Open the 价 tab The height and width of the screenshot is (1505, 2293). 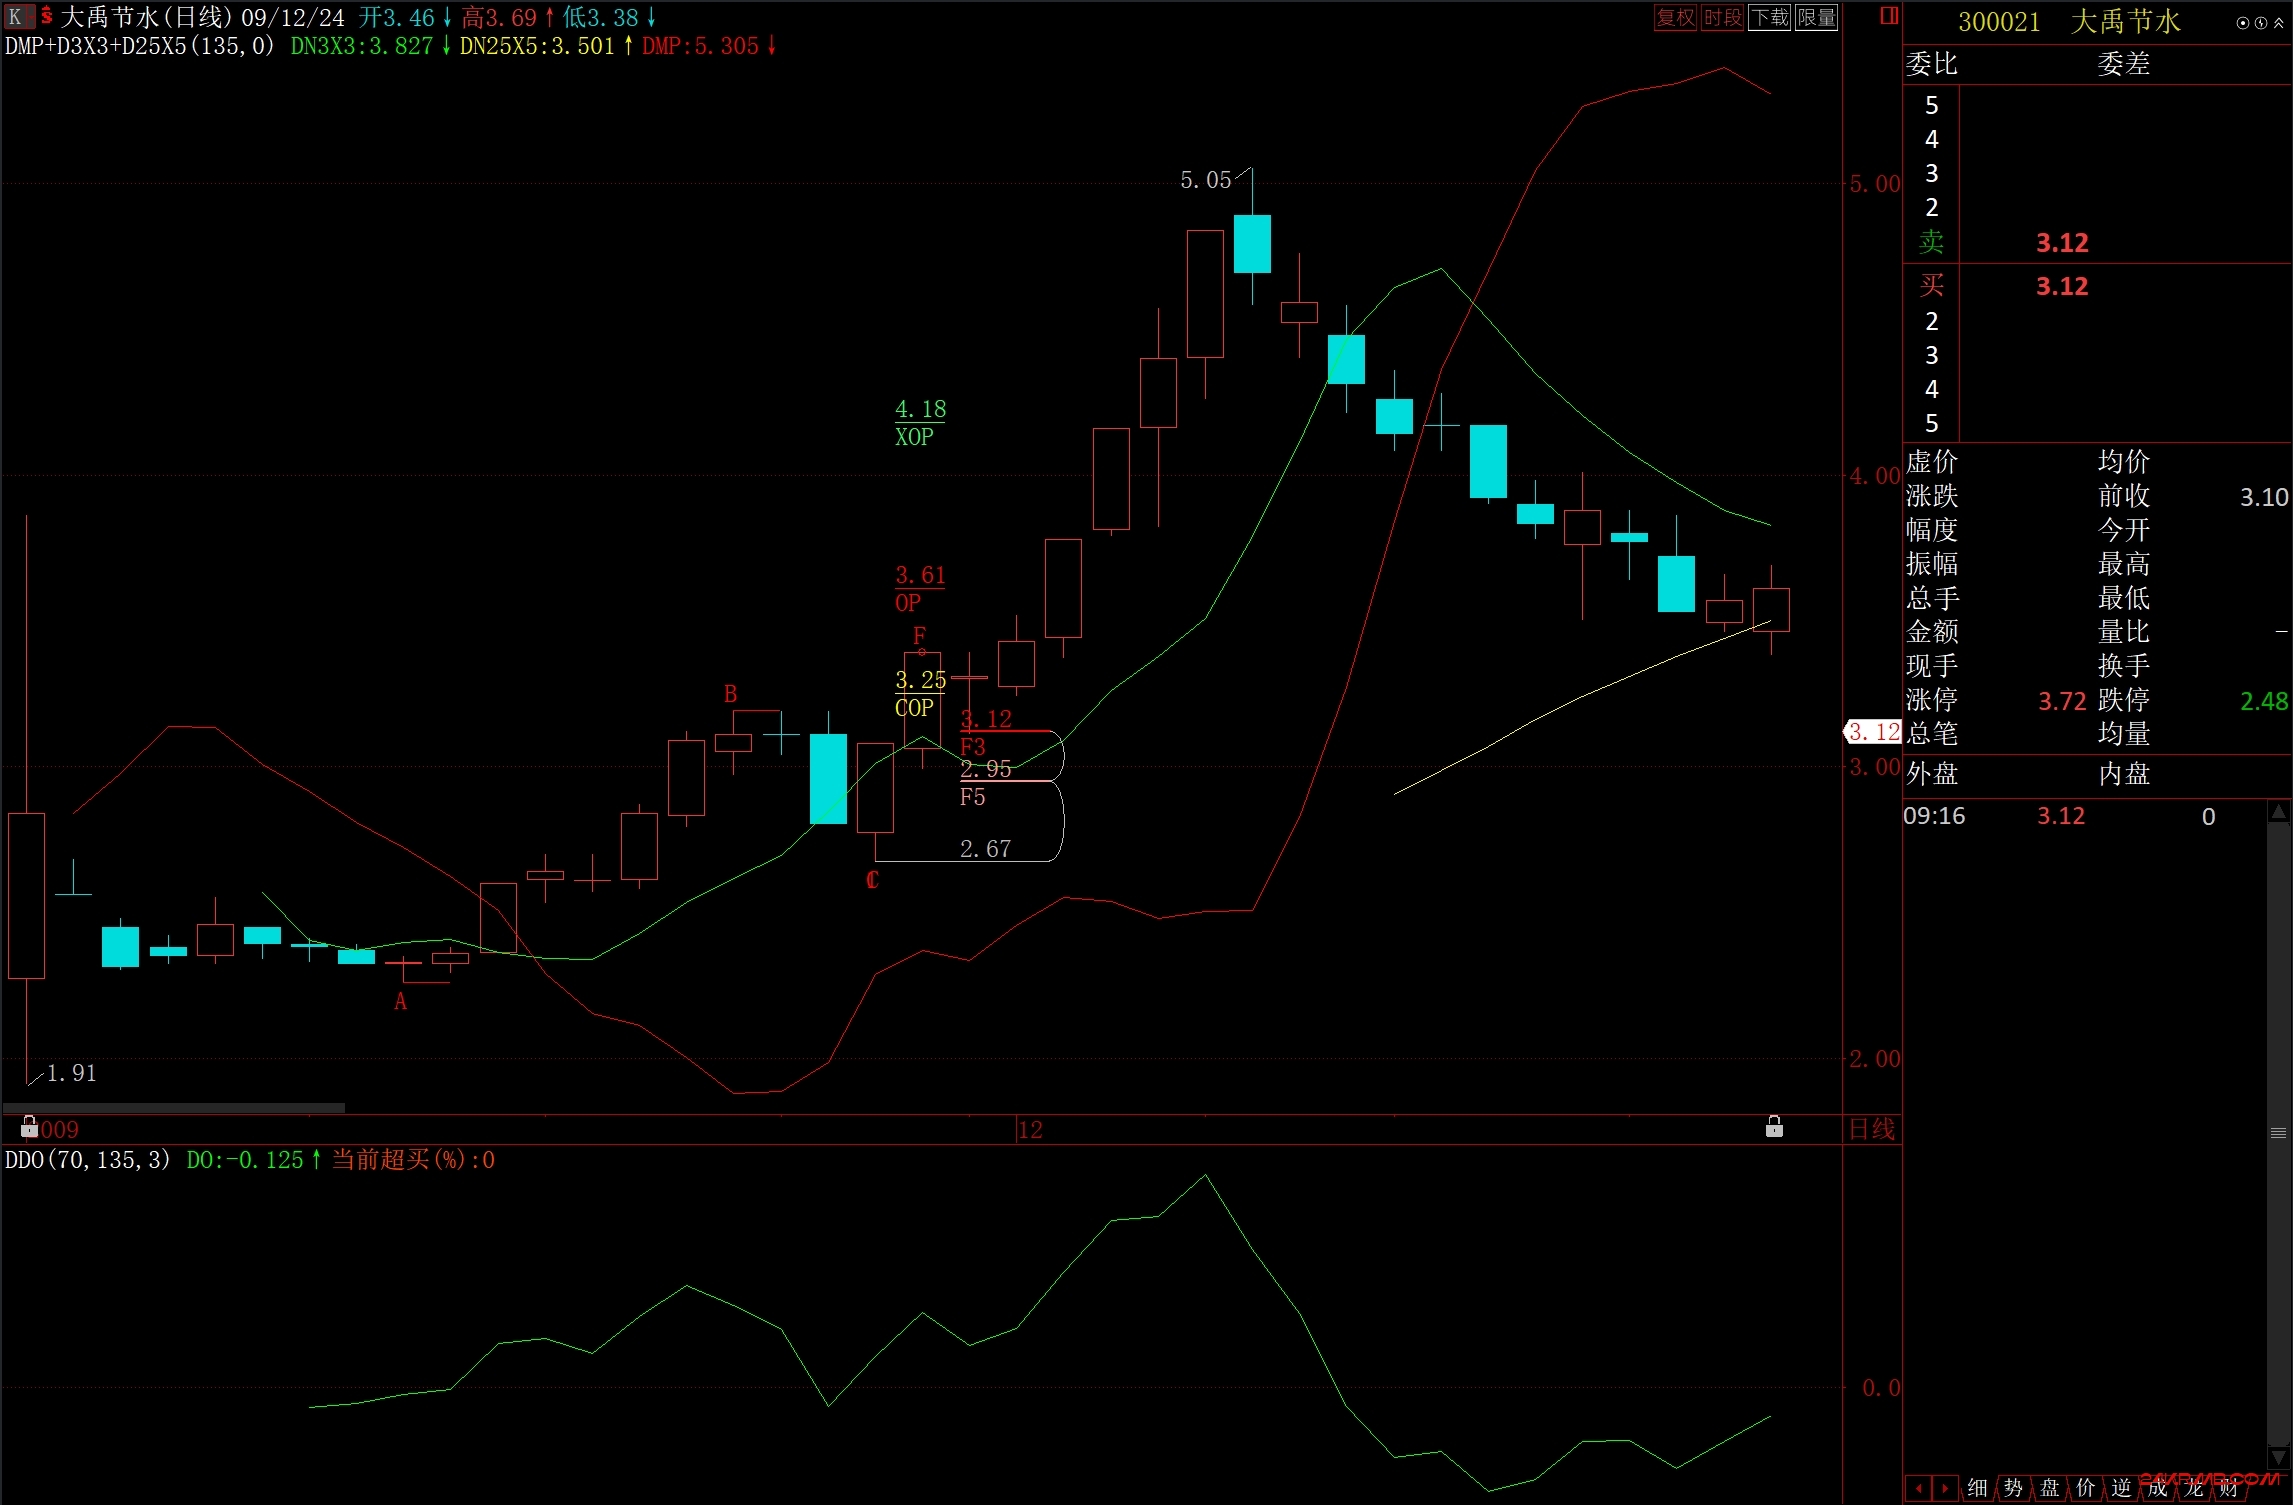click(x=2085, y=1488)
